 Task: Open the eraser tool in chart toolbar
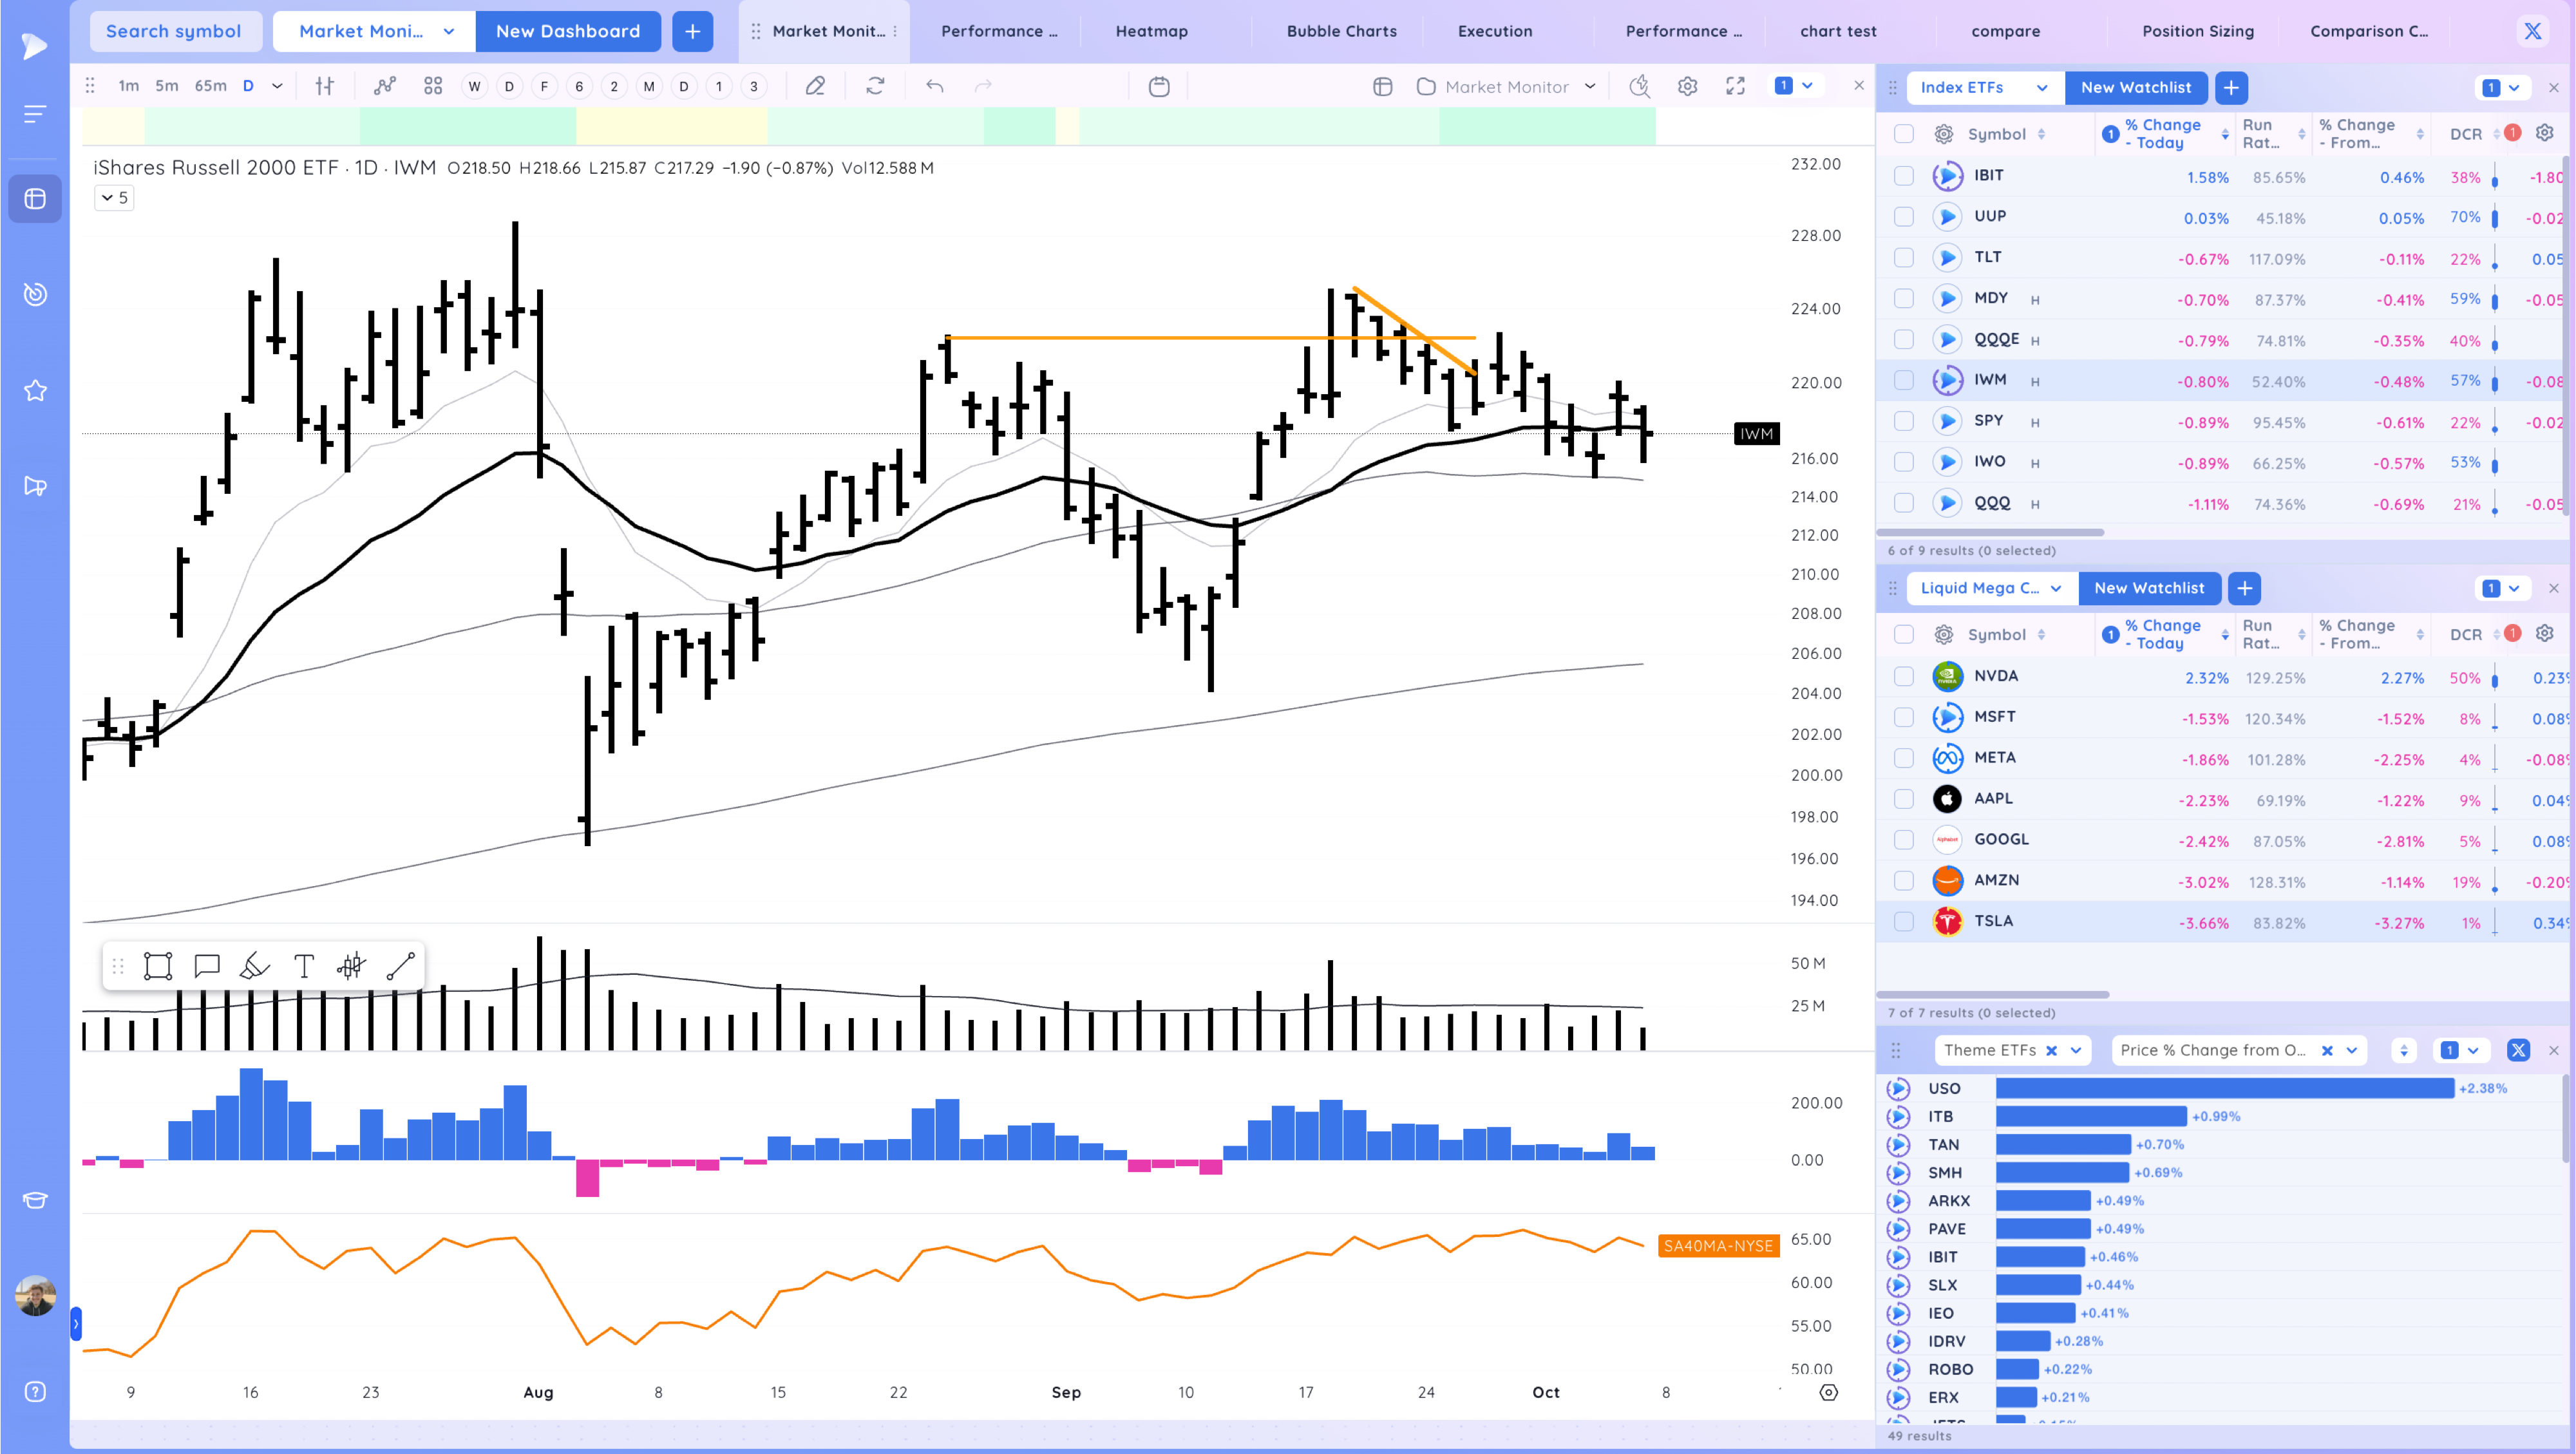pyautogui.click(x=815, y=87)
